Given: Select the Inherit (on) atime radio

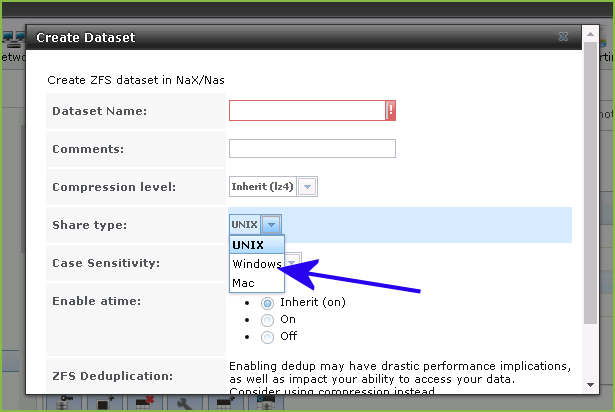Looking at the screenshot, I should [267, 303].
